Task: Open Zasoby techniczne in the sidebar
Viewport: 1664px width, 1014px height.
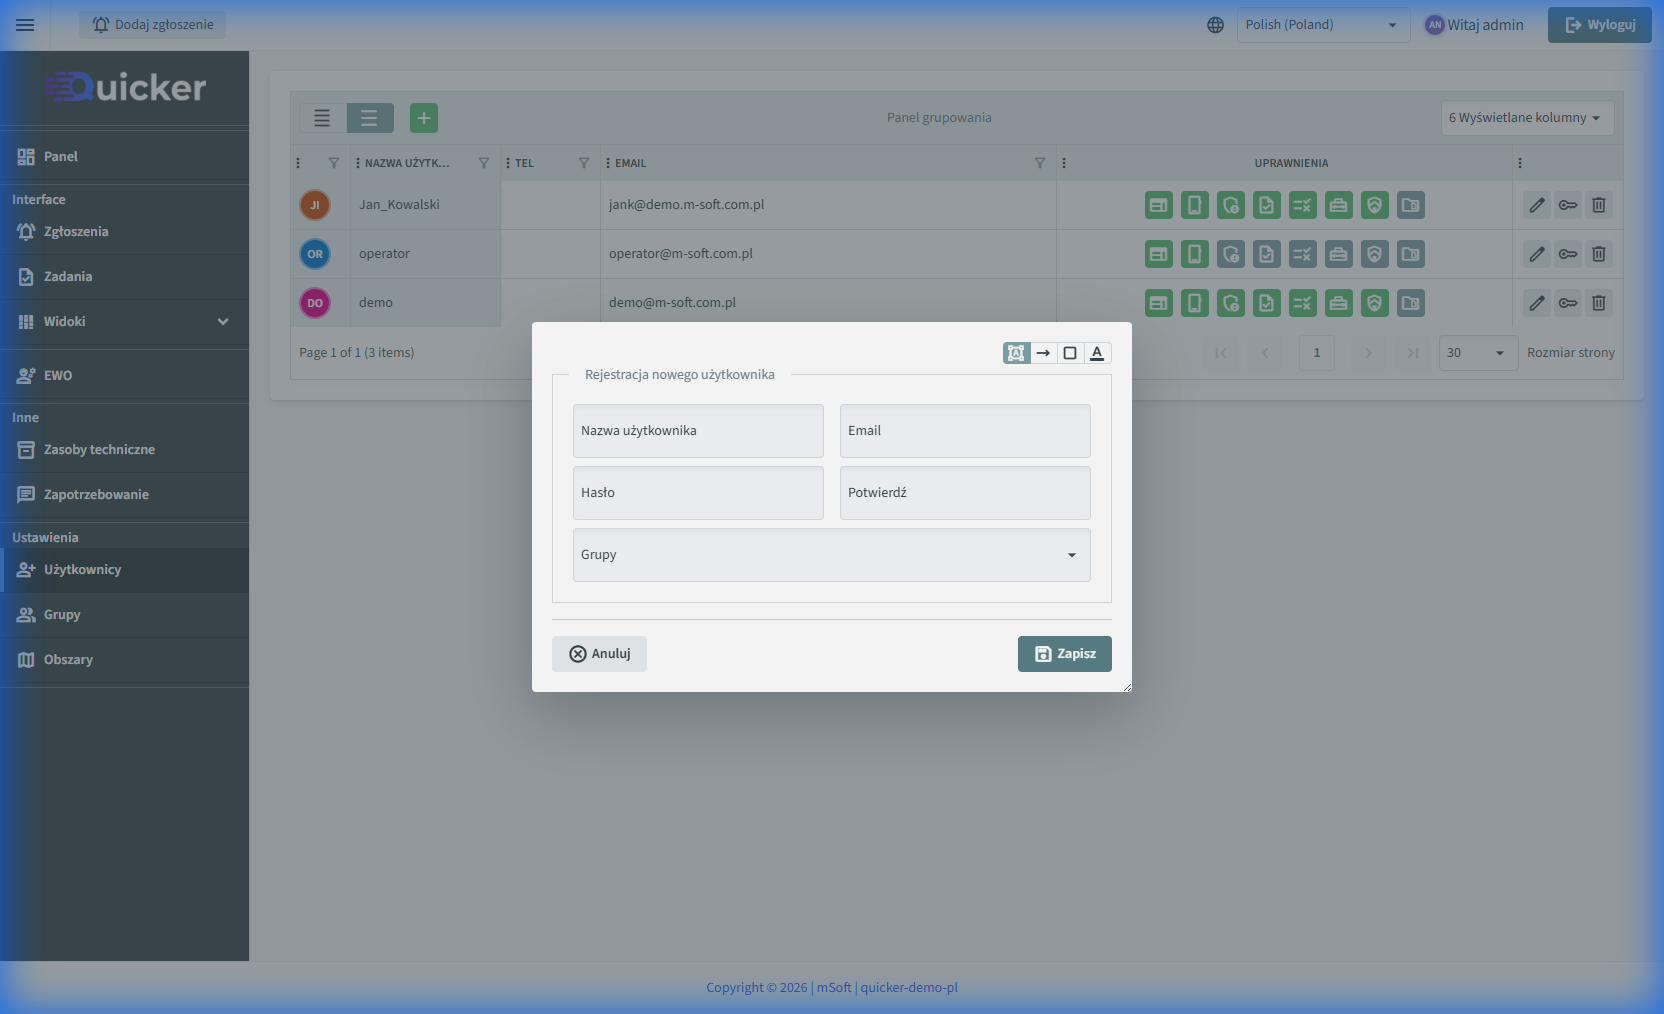Action: click(x=99, y=450)
